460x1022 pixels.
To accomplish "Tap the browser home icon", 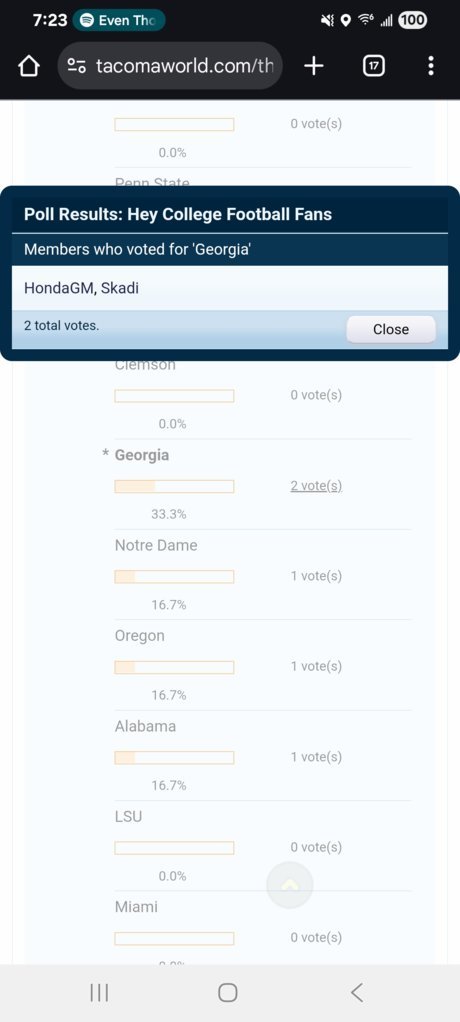I will coord(29,66).
